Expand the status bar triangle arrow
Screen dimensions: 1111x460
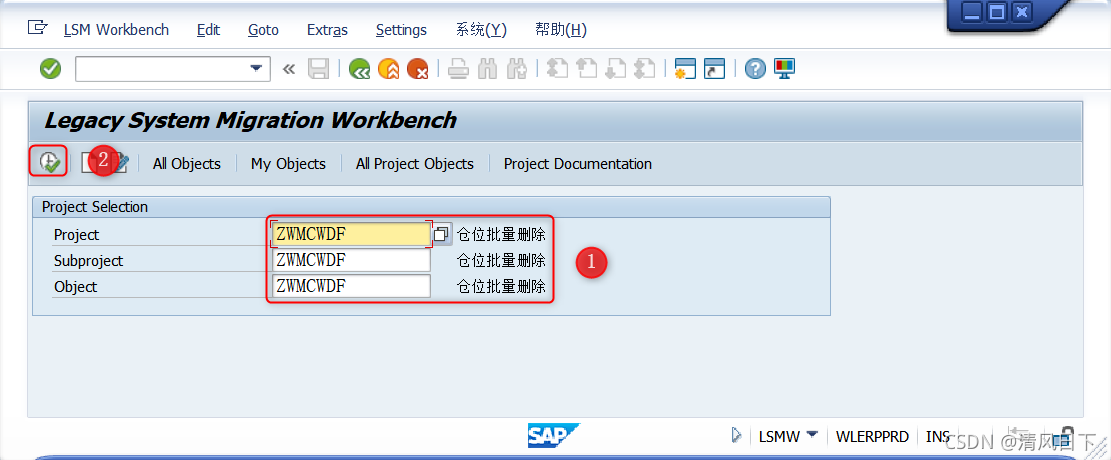click(737, 435)
